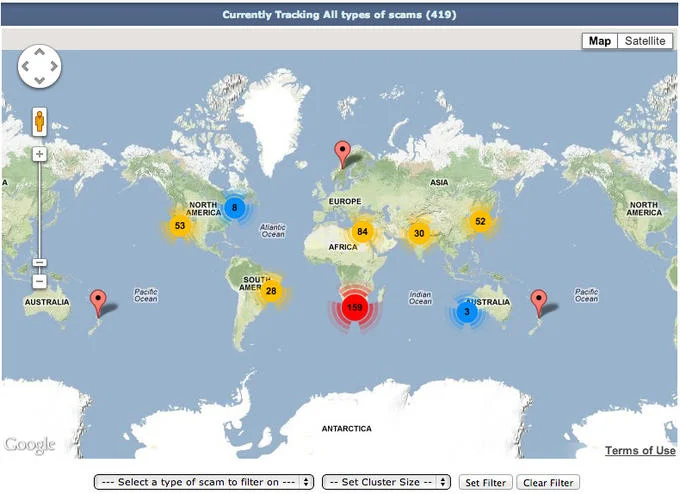Click the 'Currently Tracking All types of scams (419)' header
The height and width of the screenshot is (494, 680).
(x=340, y=15)
